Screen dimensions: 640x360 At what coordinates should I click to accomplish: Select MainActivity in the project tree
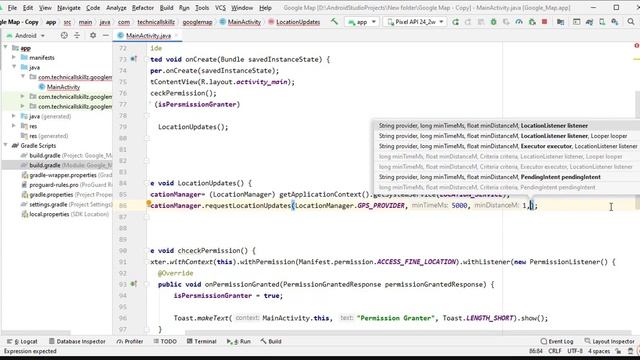[x=63, y=87]
